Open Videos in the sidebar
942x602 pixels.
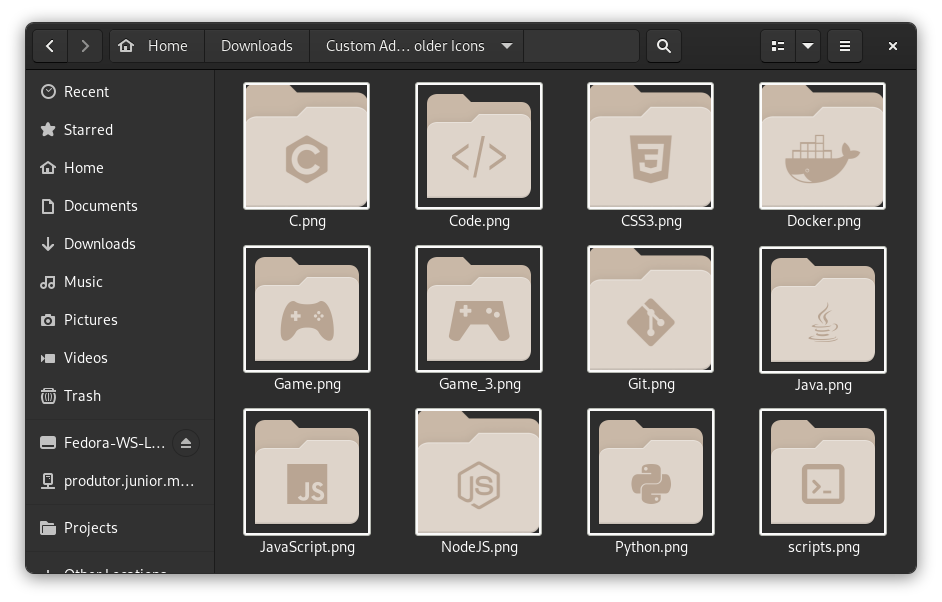click(x=120, y=357)
